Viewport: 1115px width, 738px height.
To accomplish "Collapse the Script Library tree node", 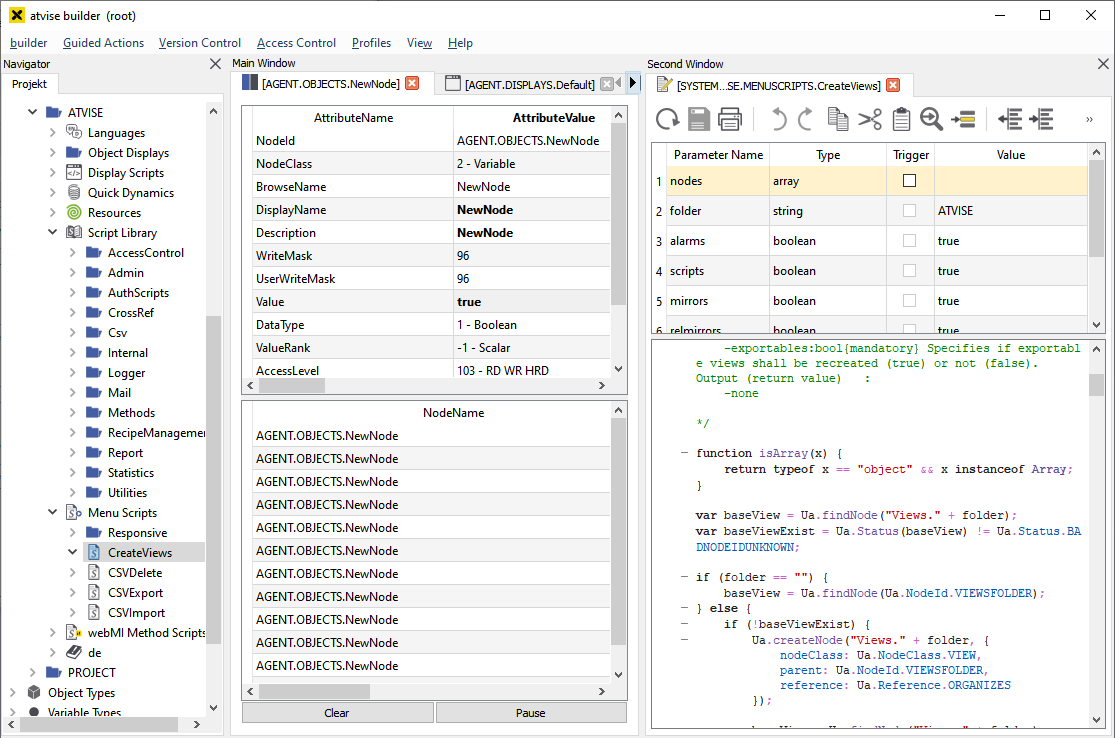I will point(54,233).
